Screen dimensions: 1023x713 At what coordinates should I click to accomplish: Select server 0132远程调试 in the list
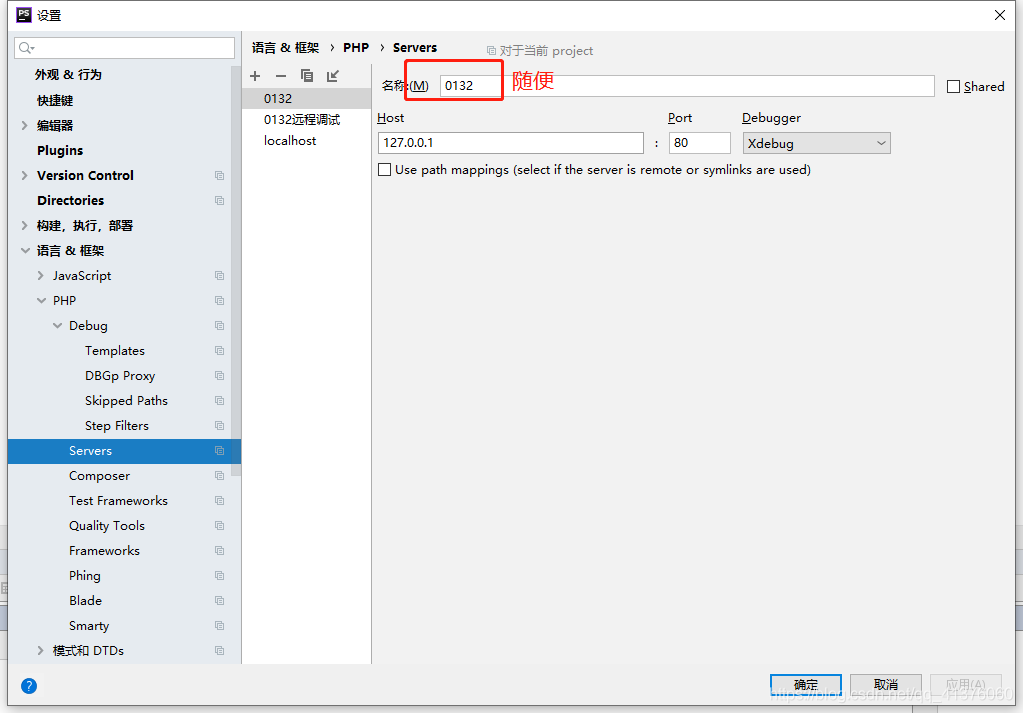click(x=307, y=119)
